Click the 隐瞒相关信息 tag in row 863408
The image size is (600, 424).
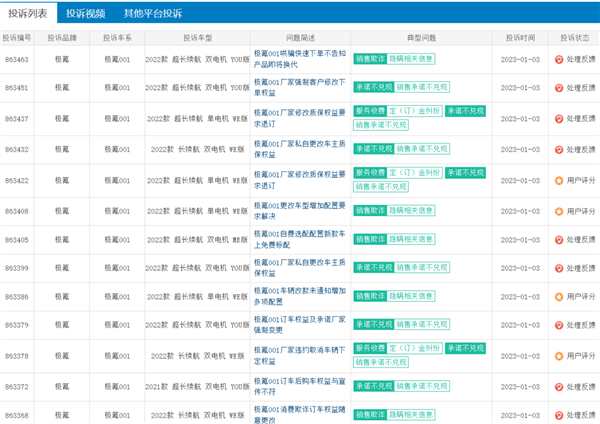(411, 210)
